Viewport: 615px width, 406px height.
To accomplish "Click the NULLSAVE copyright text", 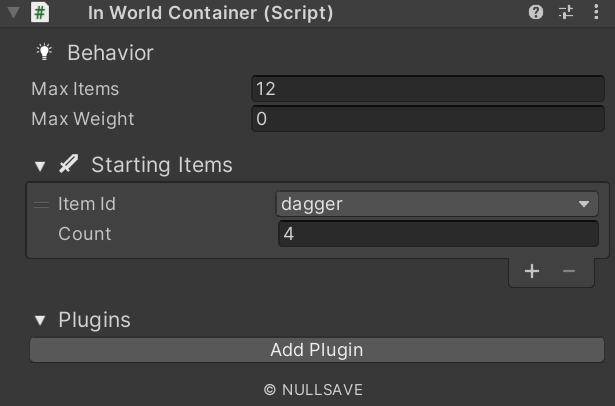I will 313,390.
